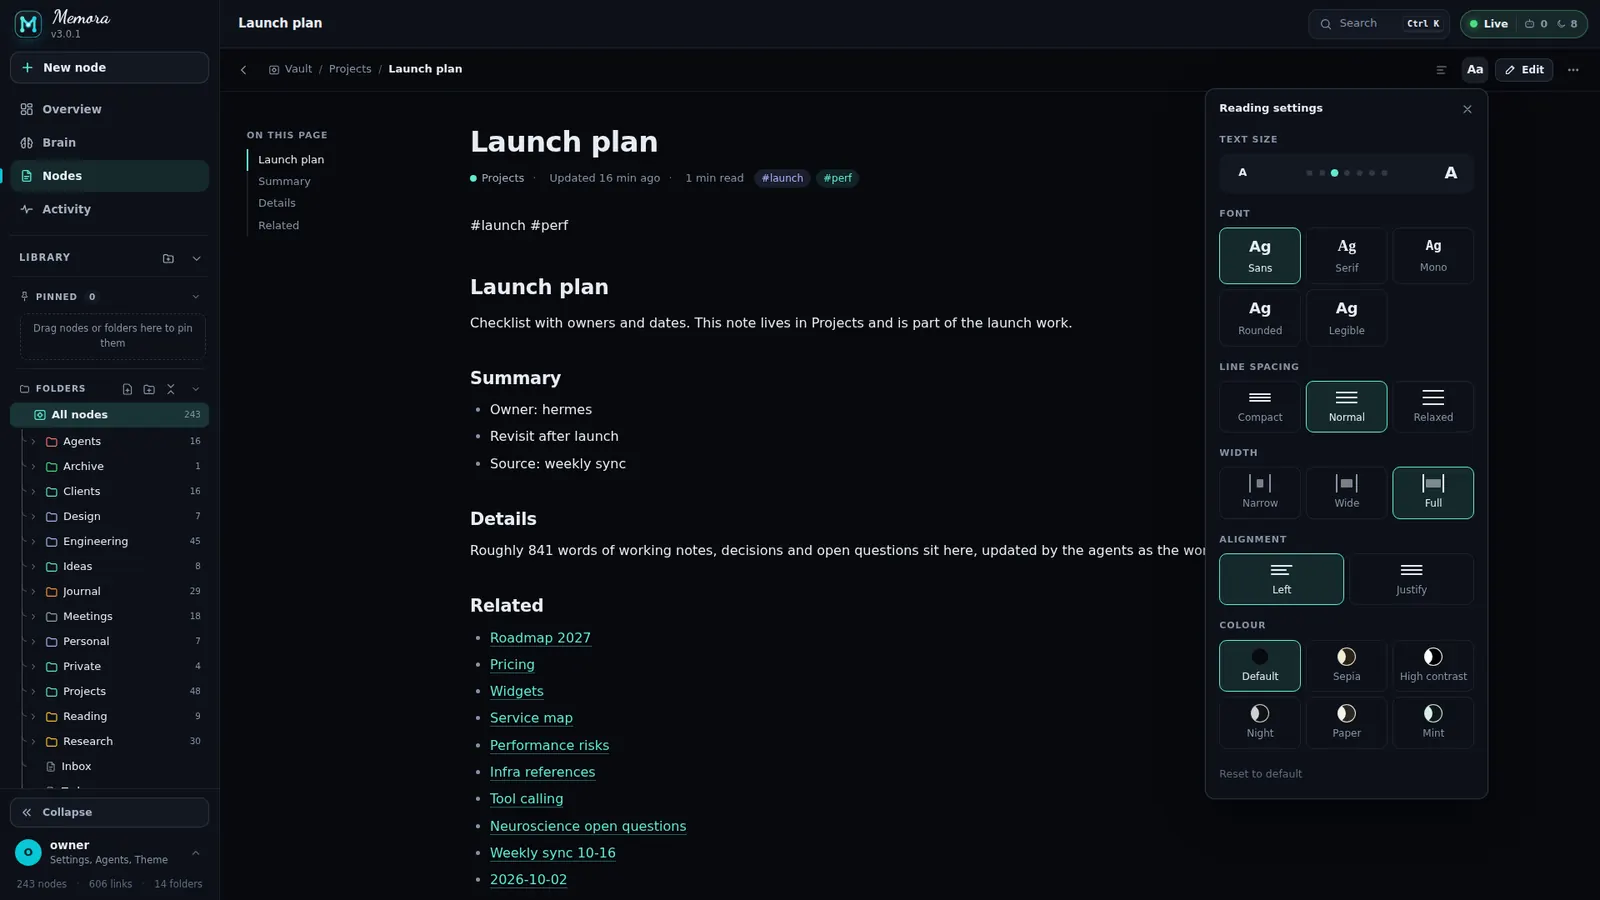Create a new node in Folders header
Screen dimensions: 1600x900
(x=127, y=389)
